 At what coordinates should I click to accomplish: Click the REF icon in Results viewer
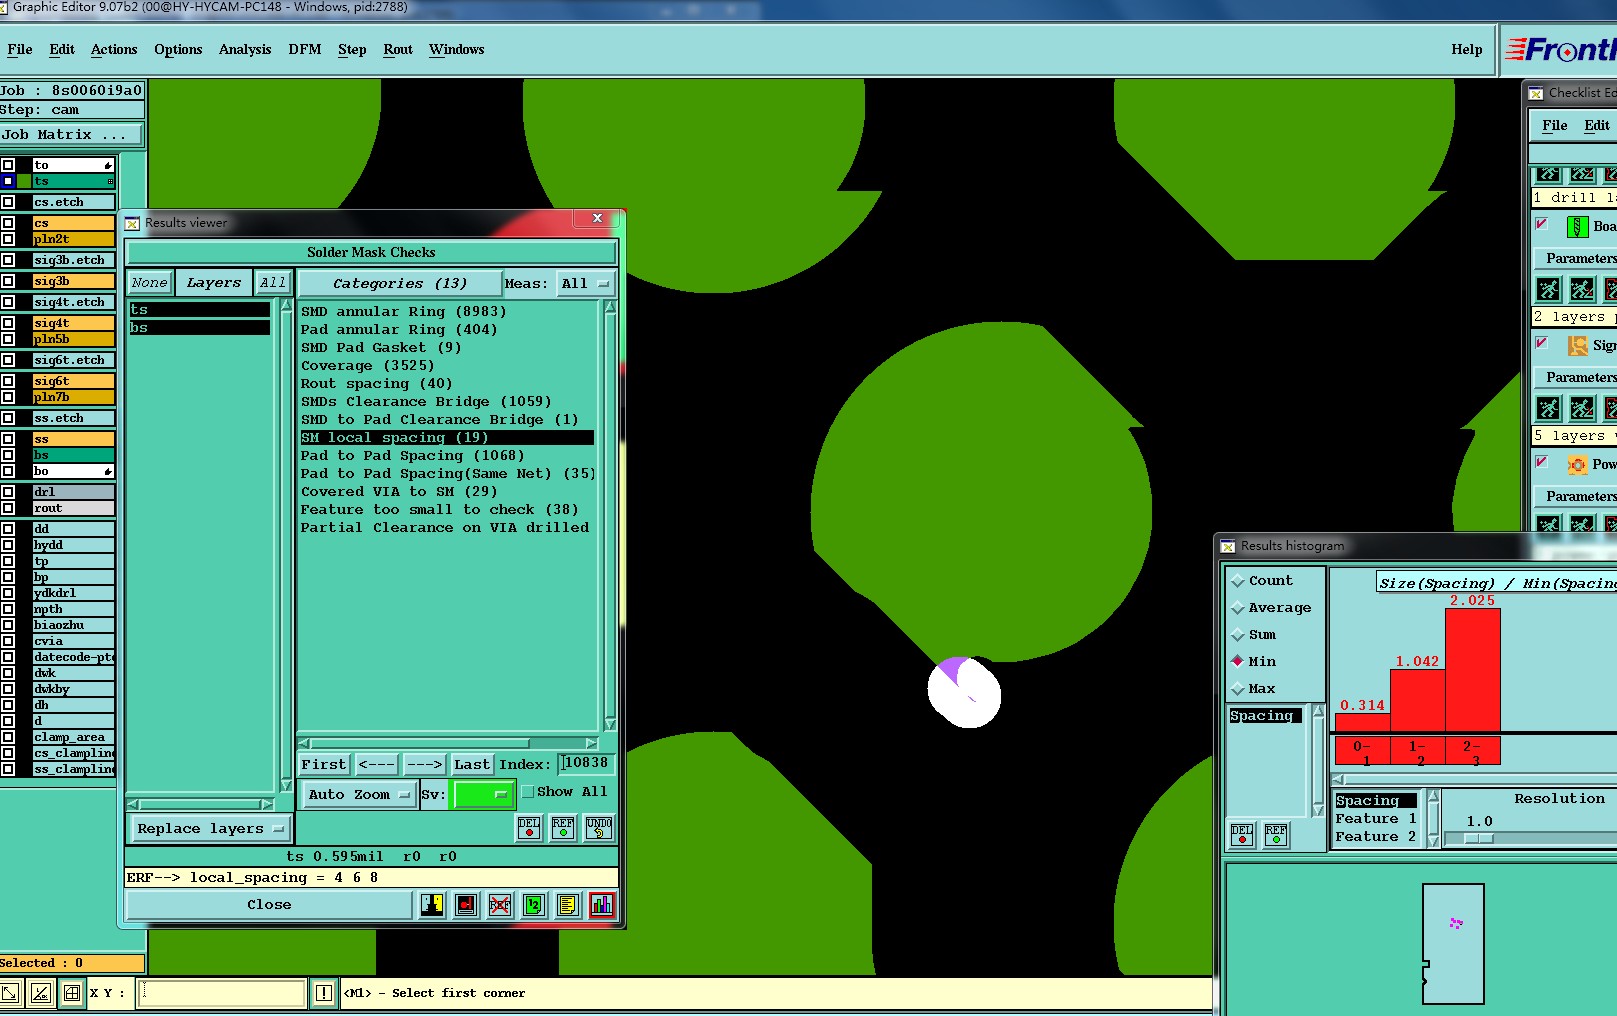tap(563, 828)
